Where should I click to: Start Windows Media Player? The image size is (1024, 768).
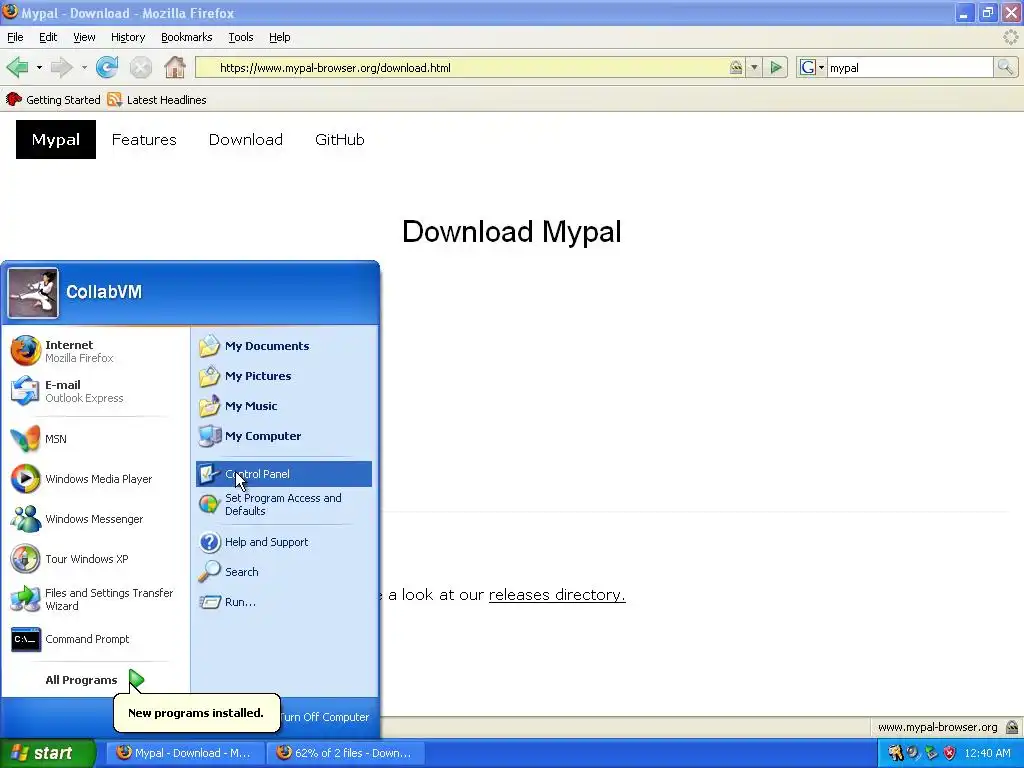click(x=96, y=479)
